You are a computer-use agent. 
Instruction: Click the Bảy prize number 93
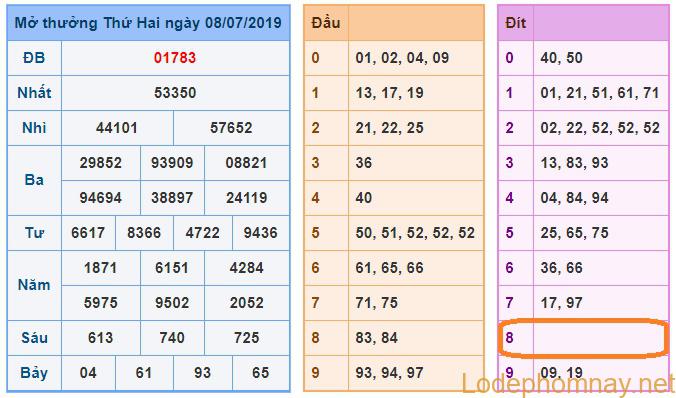tap(203, 373)
